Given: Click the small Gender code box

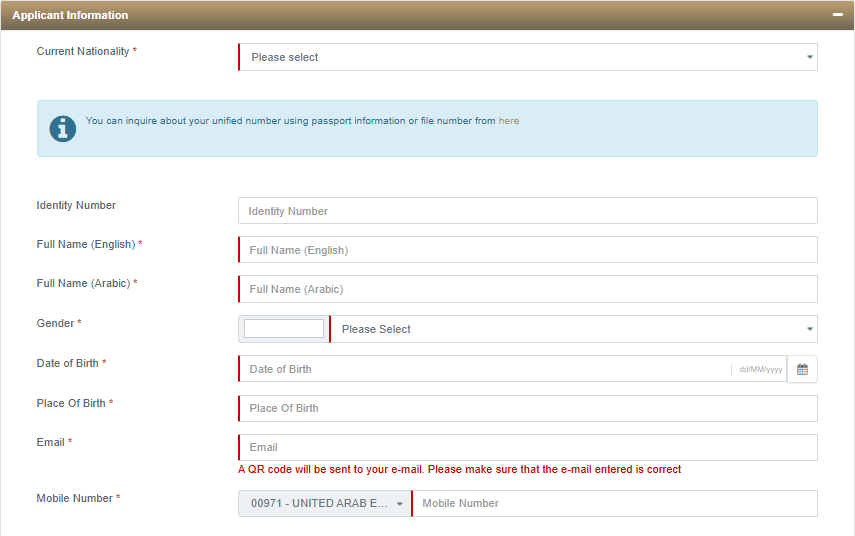Looking at the screenshot, I should click(284, 329).
